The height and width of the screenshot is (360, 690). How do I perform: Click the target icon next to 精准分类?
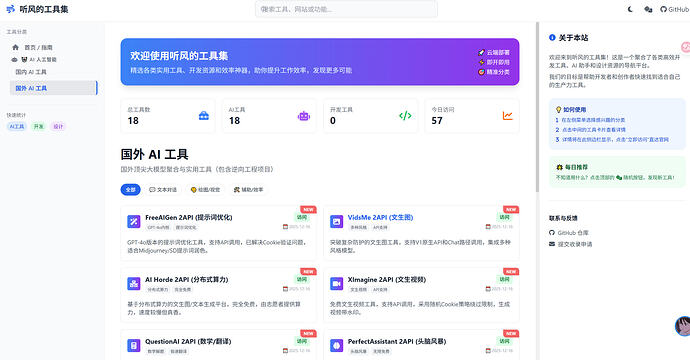click(481, 72)
